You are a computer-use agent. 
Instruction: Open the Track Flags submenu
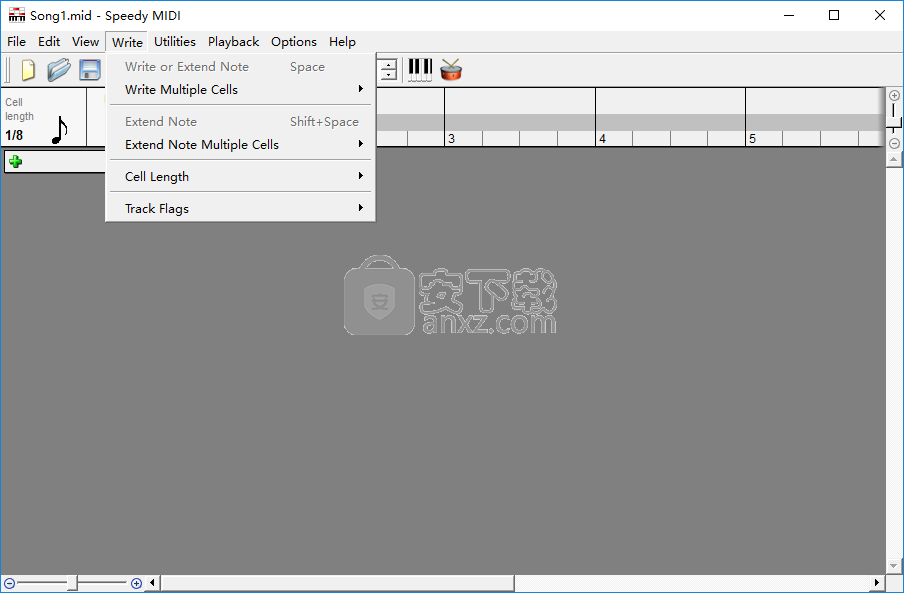[x=242, y=209]
